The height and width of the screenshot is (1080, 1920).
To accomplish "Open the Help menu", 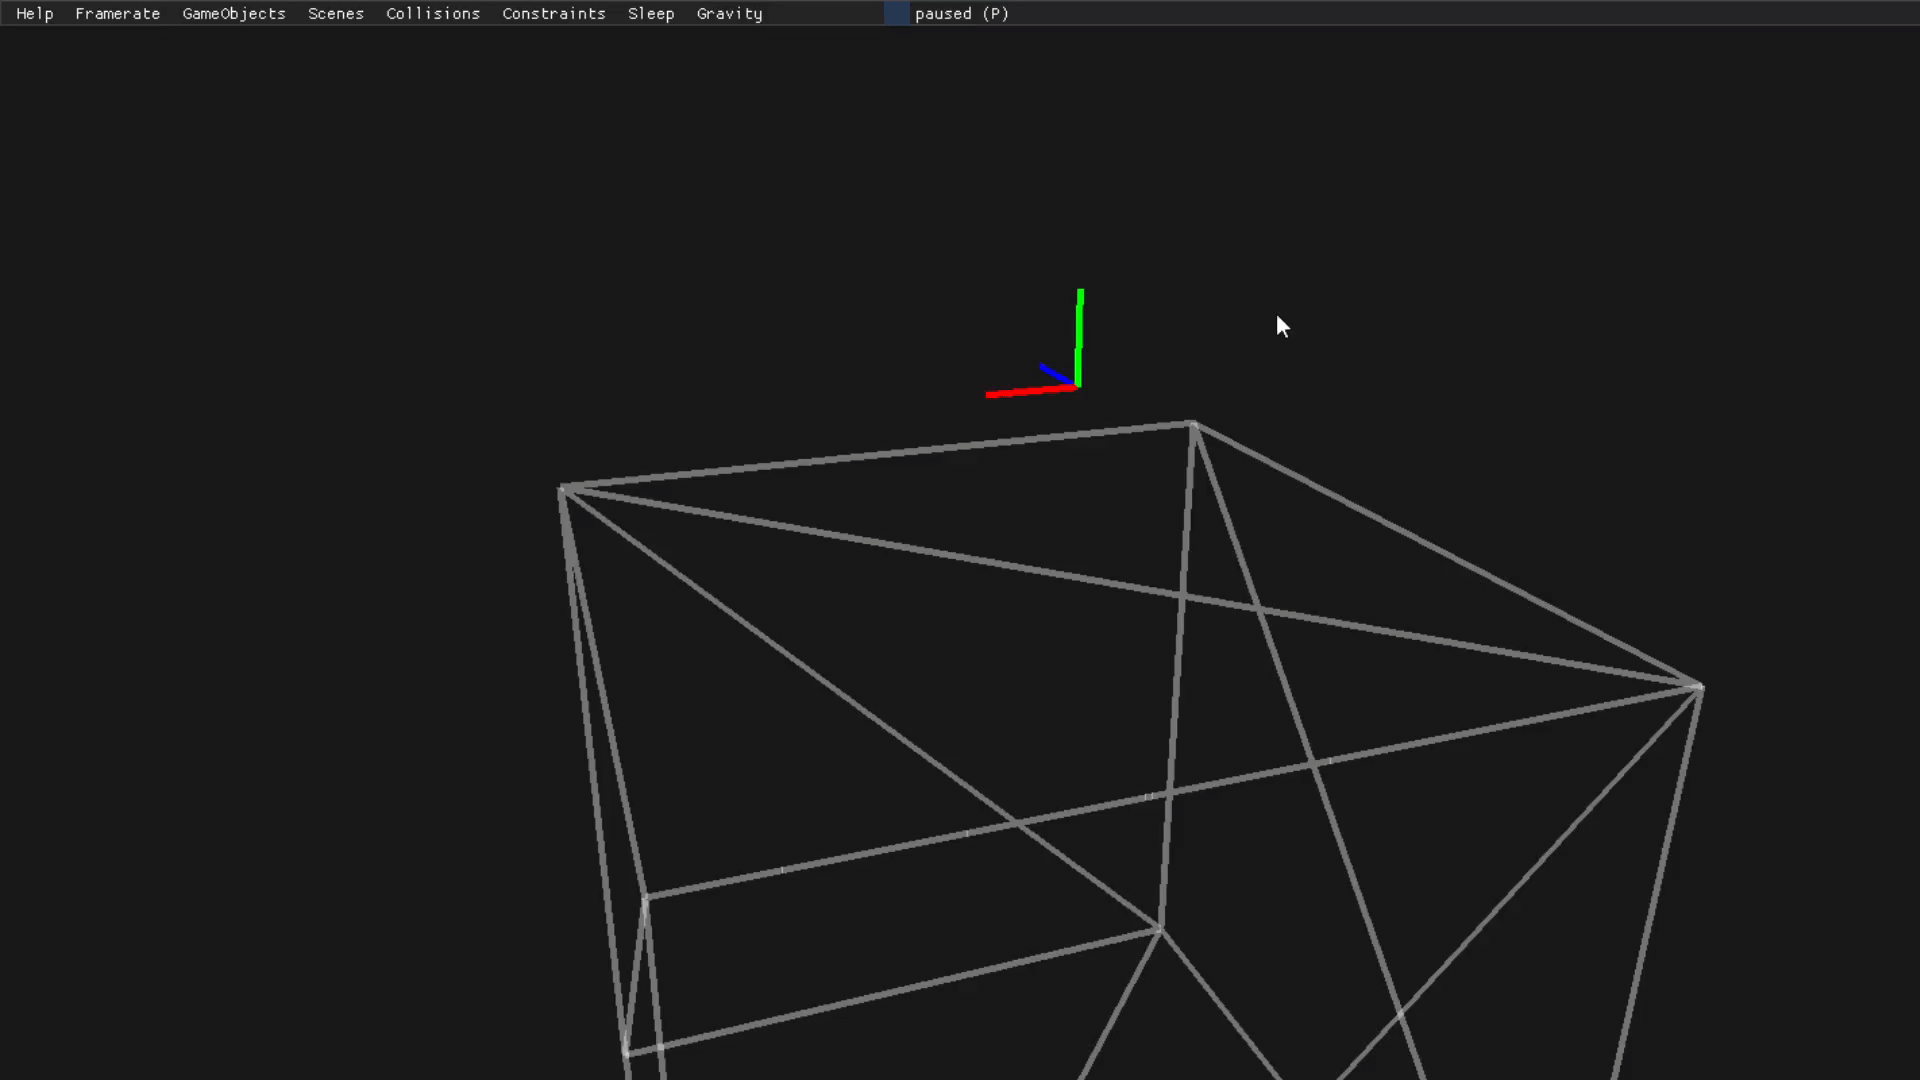I will 34,13.
